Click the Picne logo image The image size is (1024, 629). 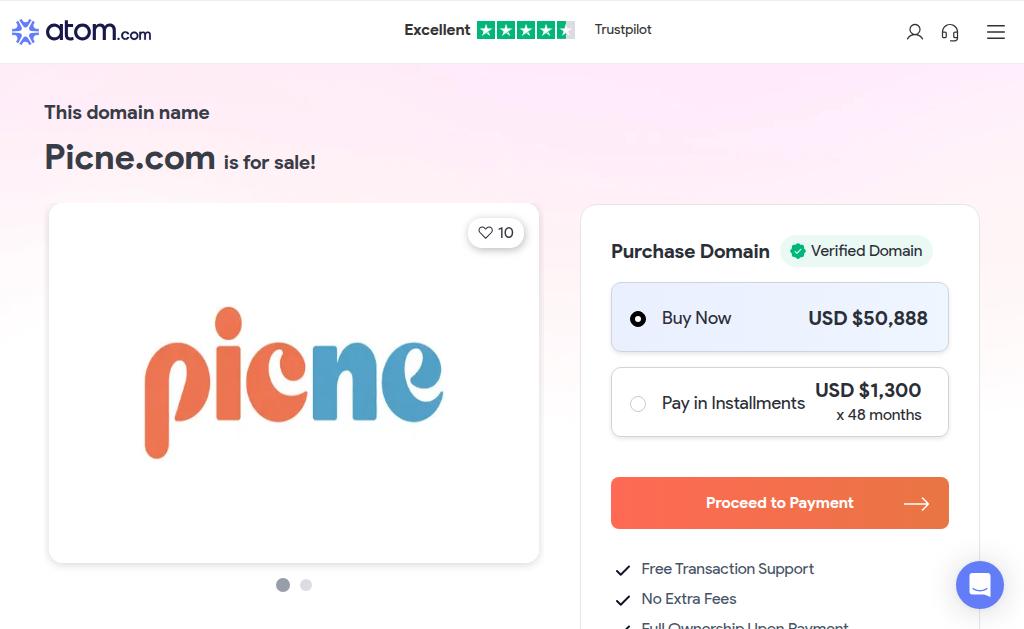tap(294, 382)
